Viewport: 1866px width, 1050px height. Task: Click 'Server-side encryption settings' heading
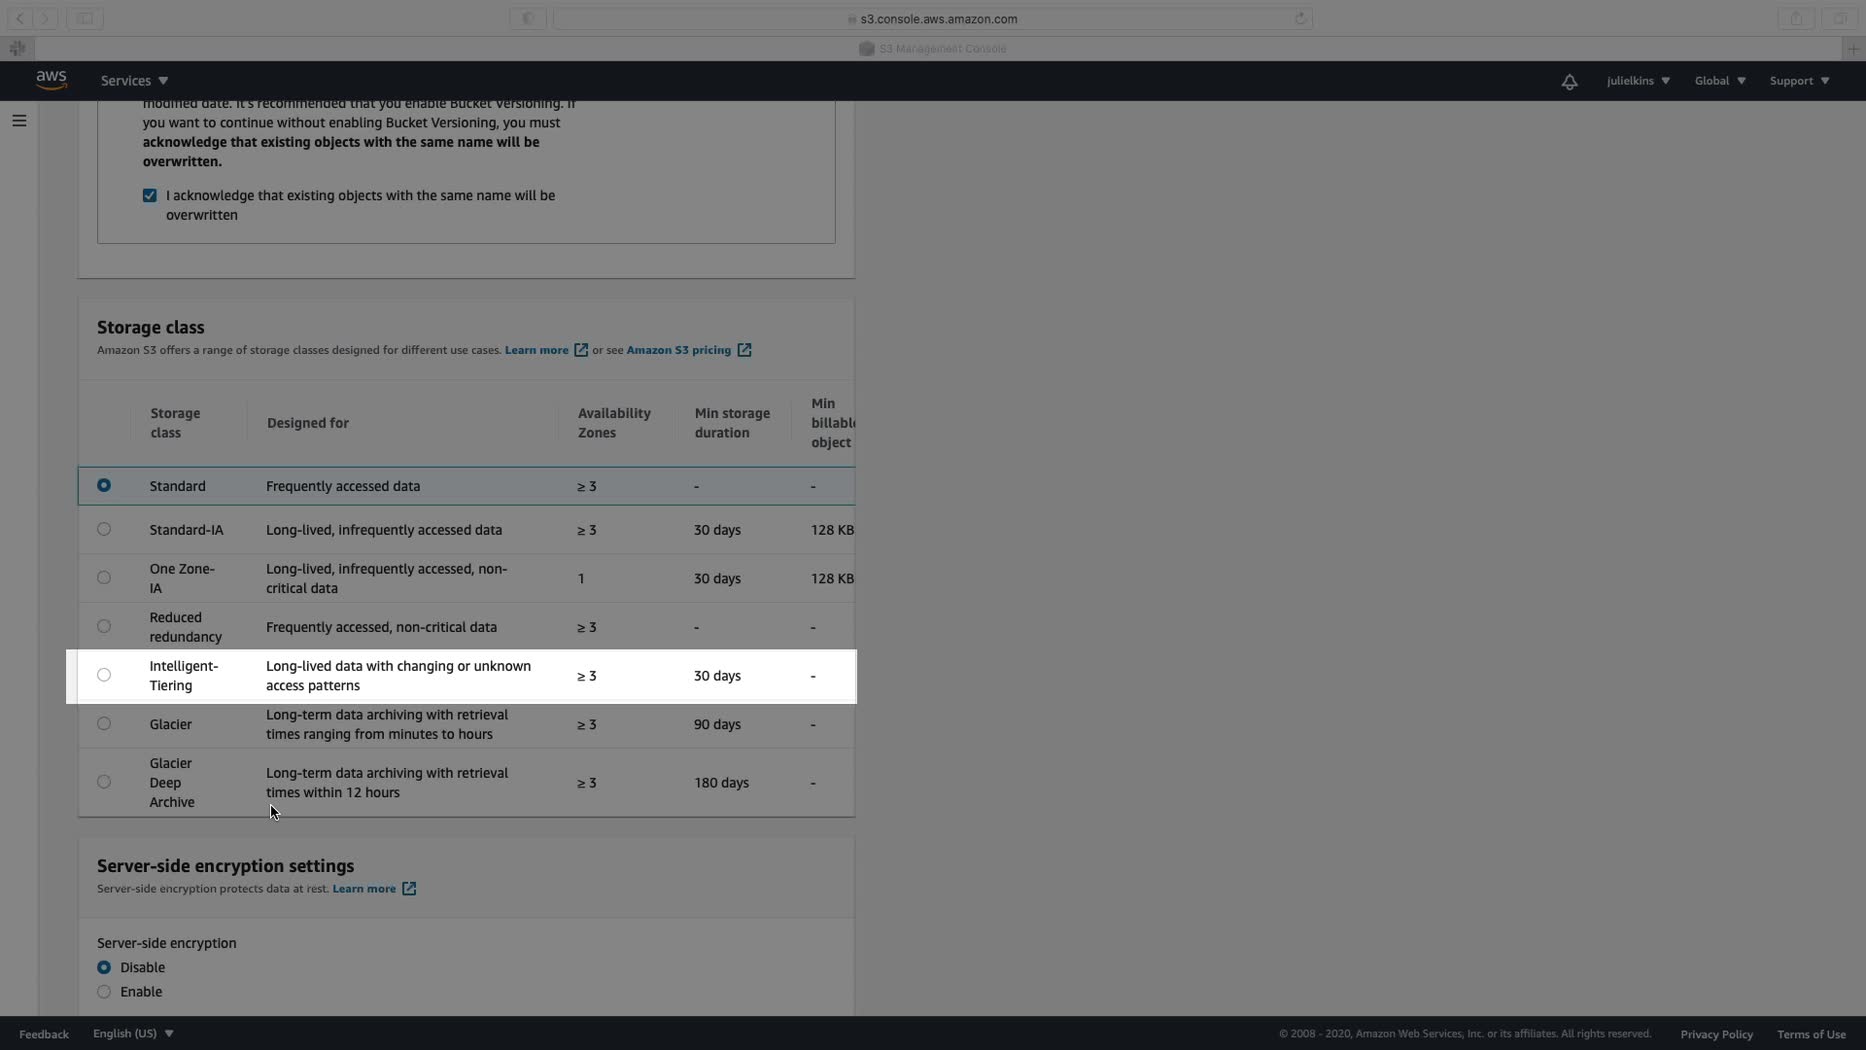[226, 866]
